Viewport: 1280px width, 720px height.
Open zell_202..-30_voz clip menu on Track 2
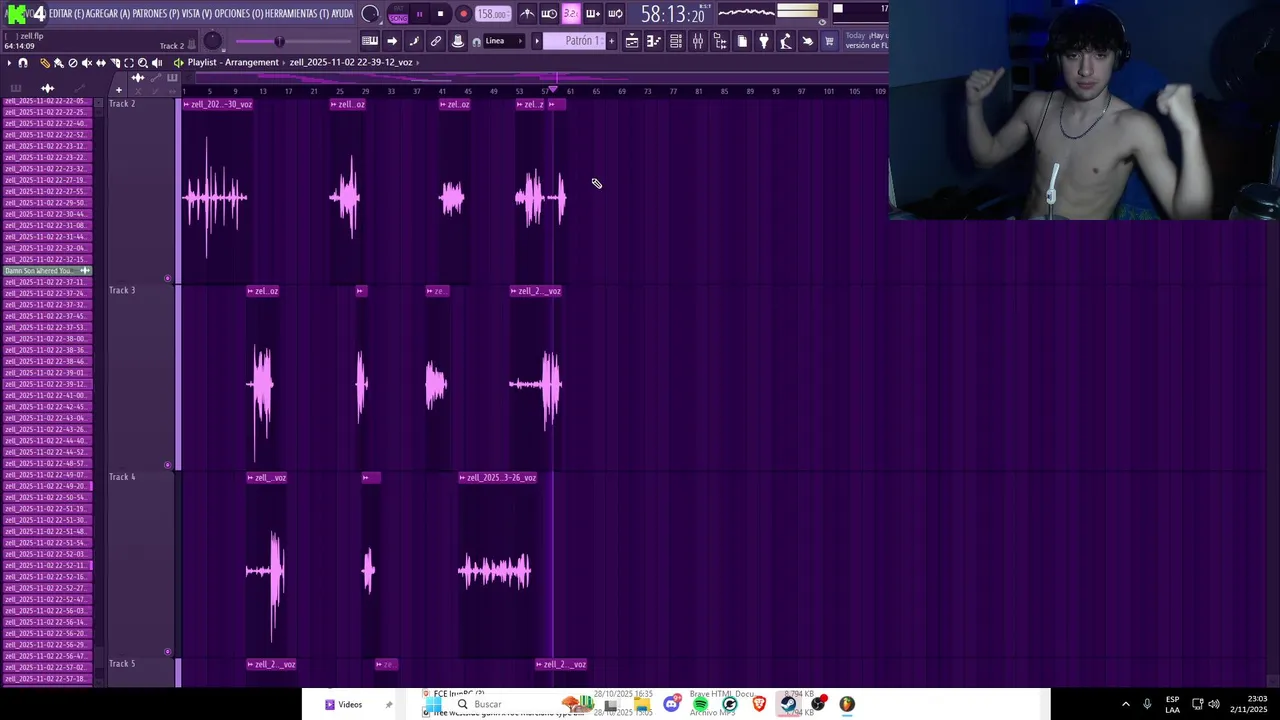[x=186, y=104]
